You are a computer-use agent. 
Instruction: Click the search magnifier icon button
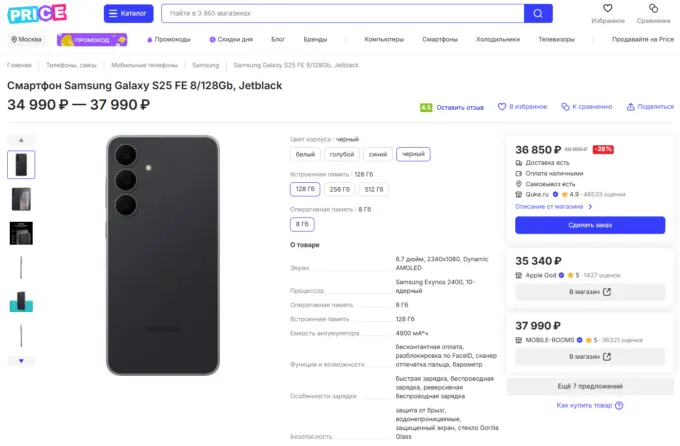click(x=538, y=13)
